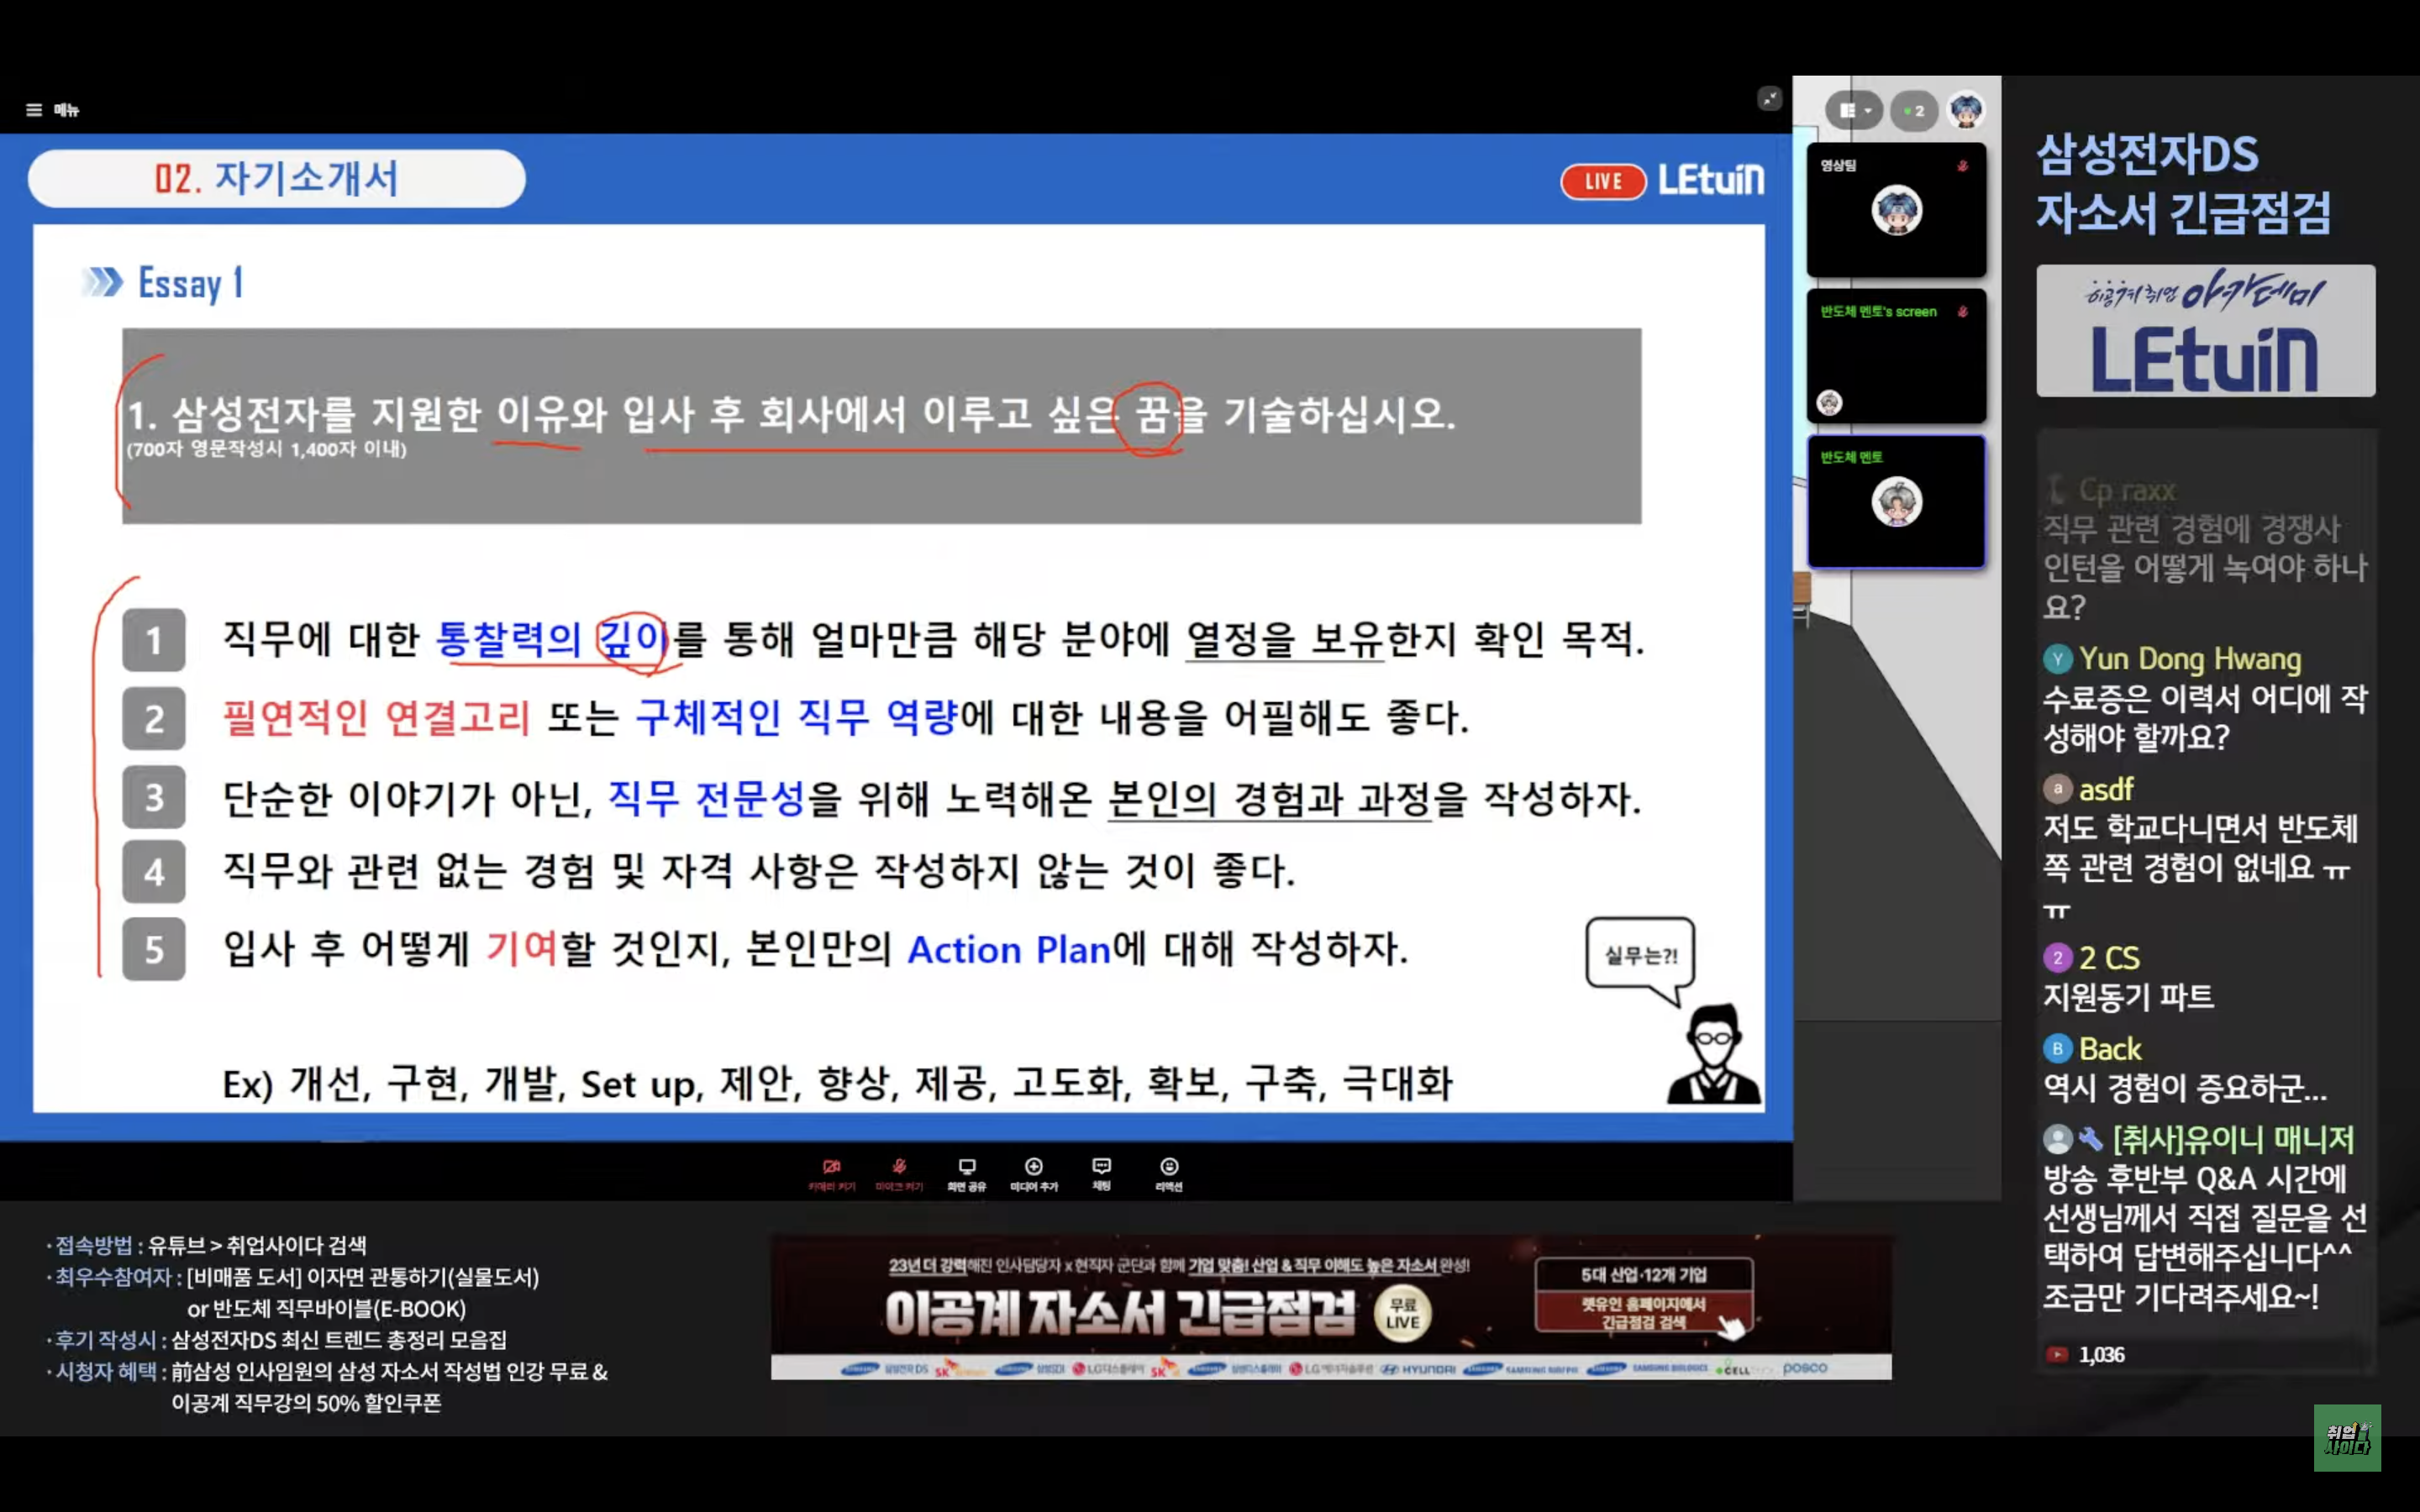Click the Cp raxx chat username
Image resolution: width=2420 pixels, height=1512 pixels.
tap(2127, 491)
